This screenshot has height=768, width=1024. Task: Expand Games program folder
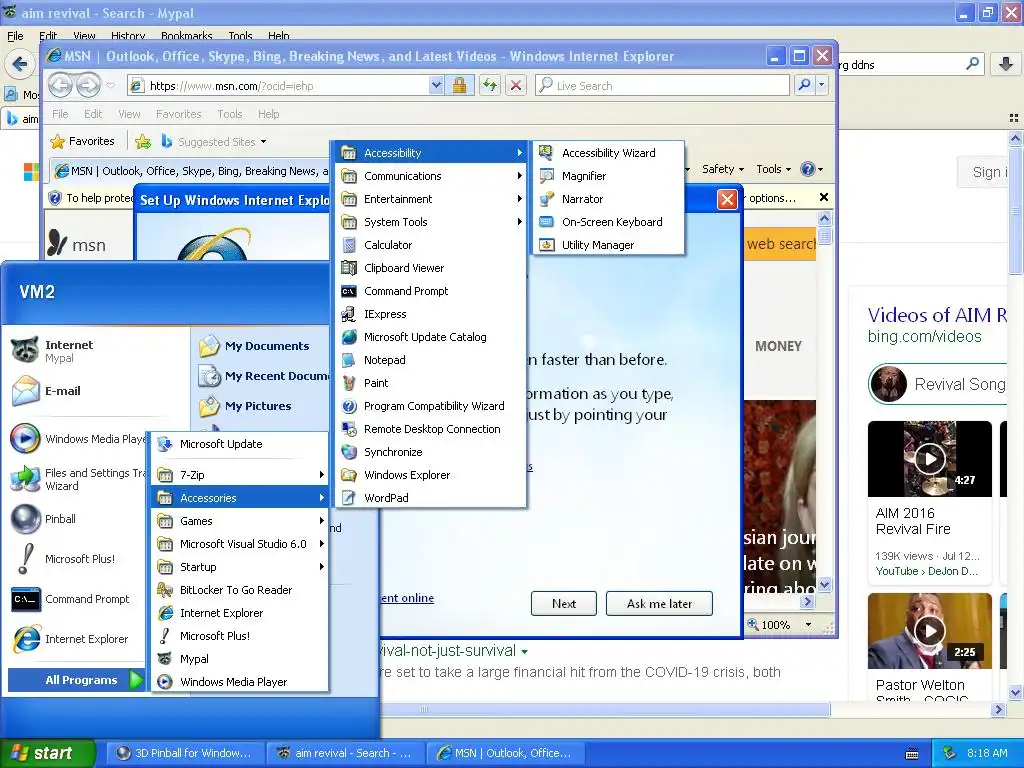pos(240,520)
